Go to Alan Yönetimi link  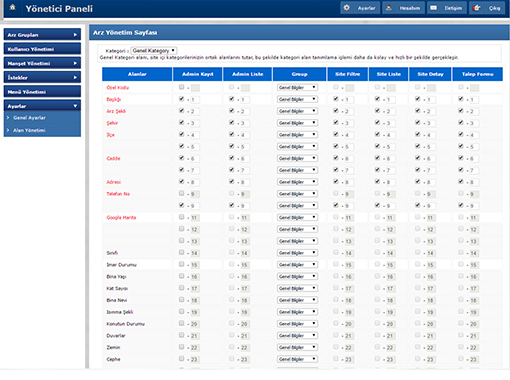(x=29, y=130)
